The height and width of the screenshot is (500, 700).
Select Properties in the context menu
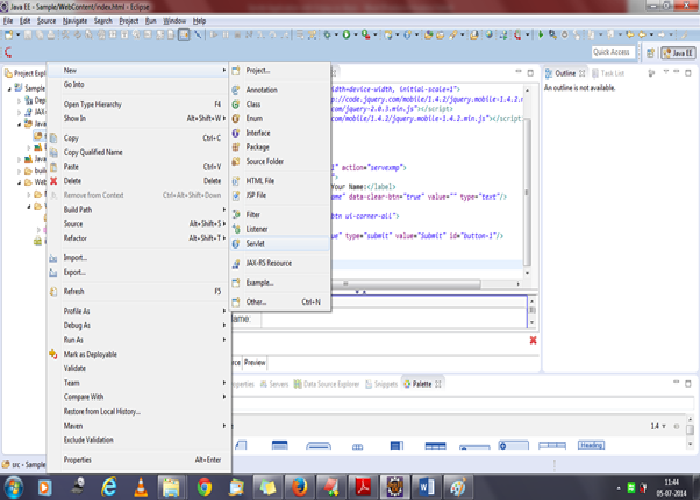[139, 460]
